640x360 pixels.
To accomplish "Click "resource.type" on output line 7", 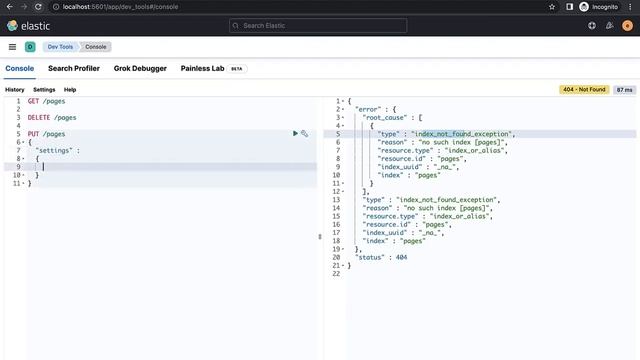I will pyautogui.click(x=404, y=151).
